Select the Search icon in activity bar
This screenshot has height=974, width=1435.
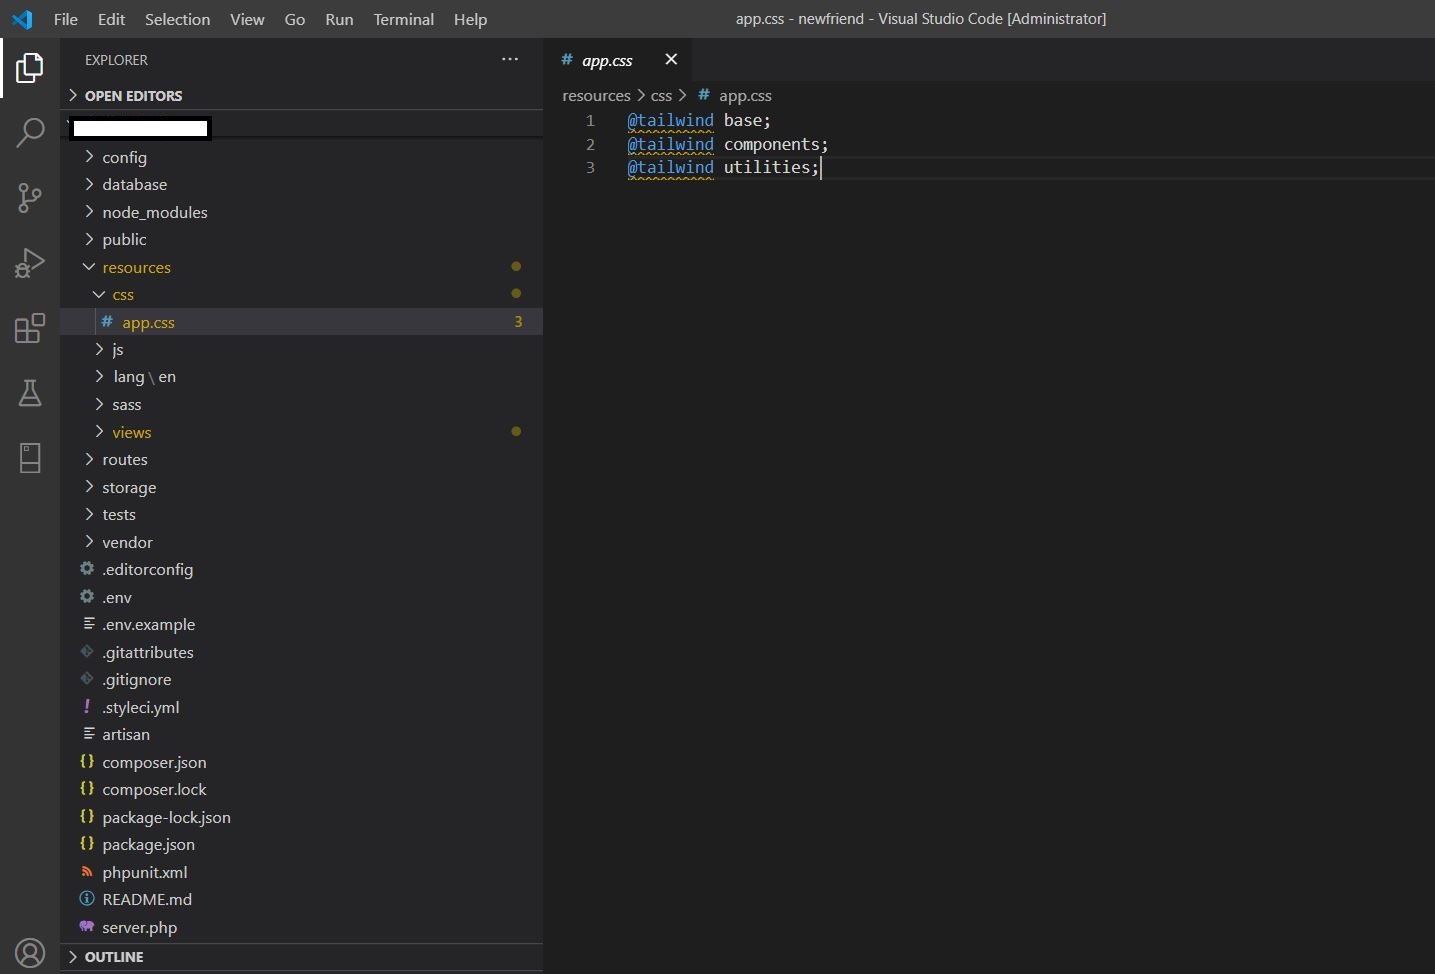29,132
